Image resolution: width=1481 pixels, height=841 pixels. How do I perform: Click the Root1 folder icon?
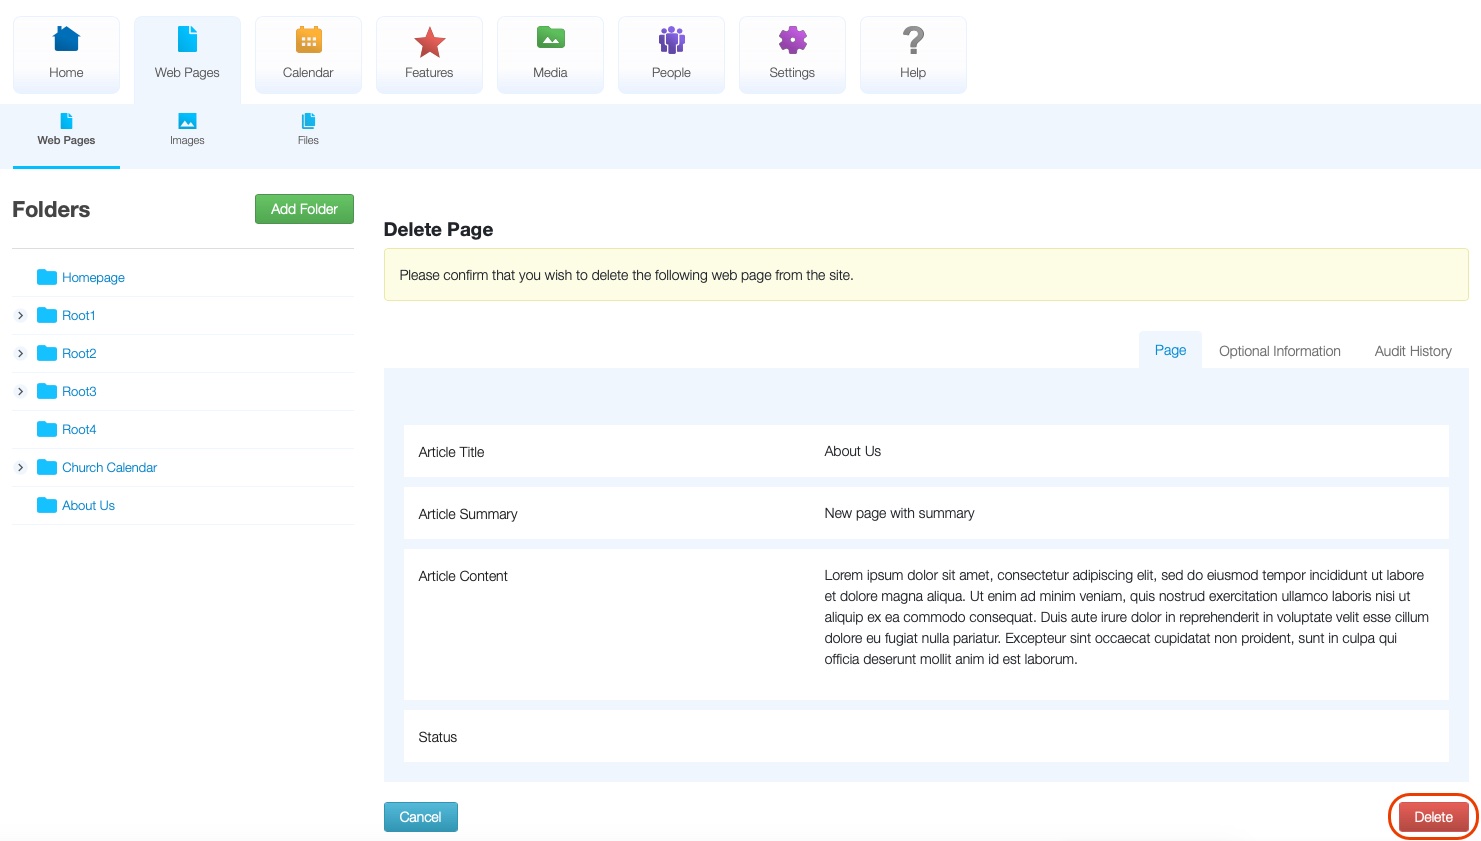tap(46, 315)
